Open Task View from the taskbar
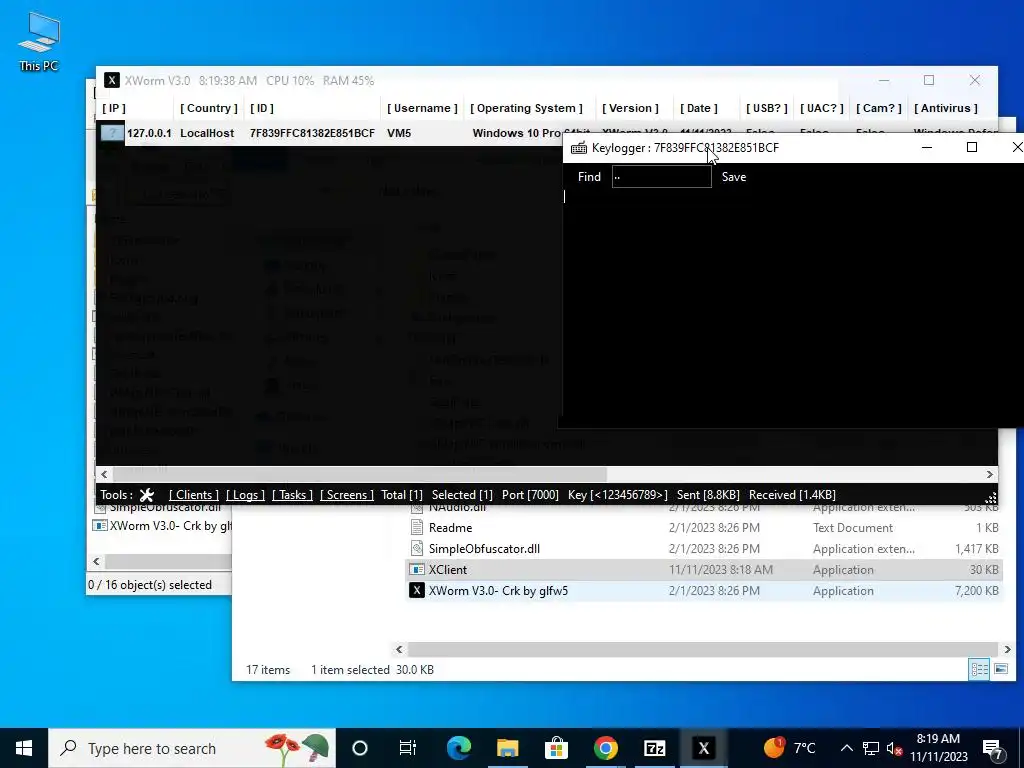 tap(408, 748)
